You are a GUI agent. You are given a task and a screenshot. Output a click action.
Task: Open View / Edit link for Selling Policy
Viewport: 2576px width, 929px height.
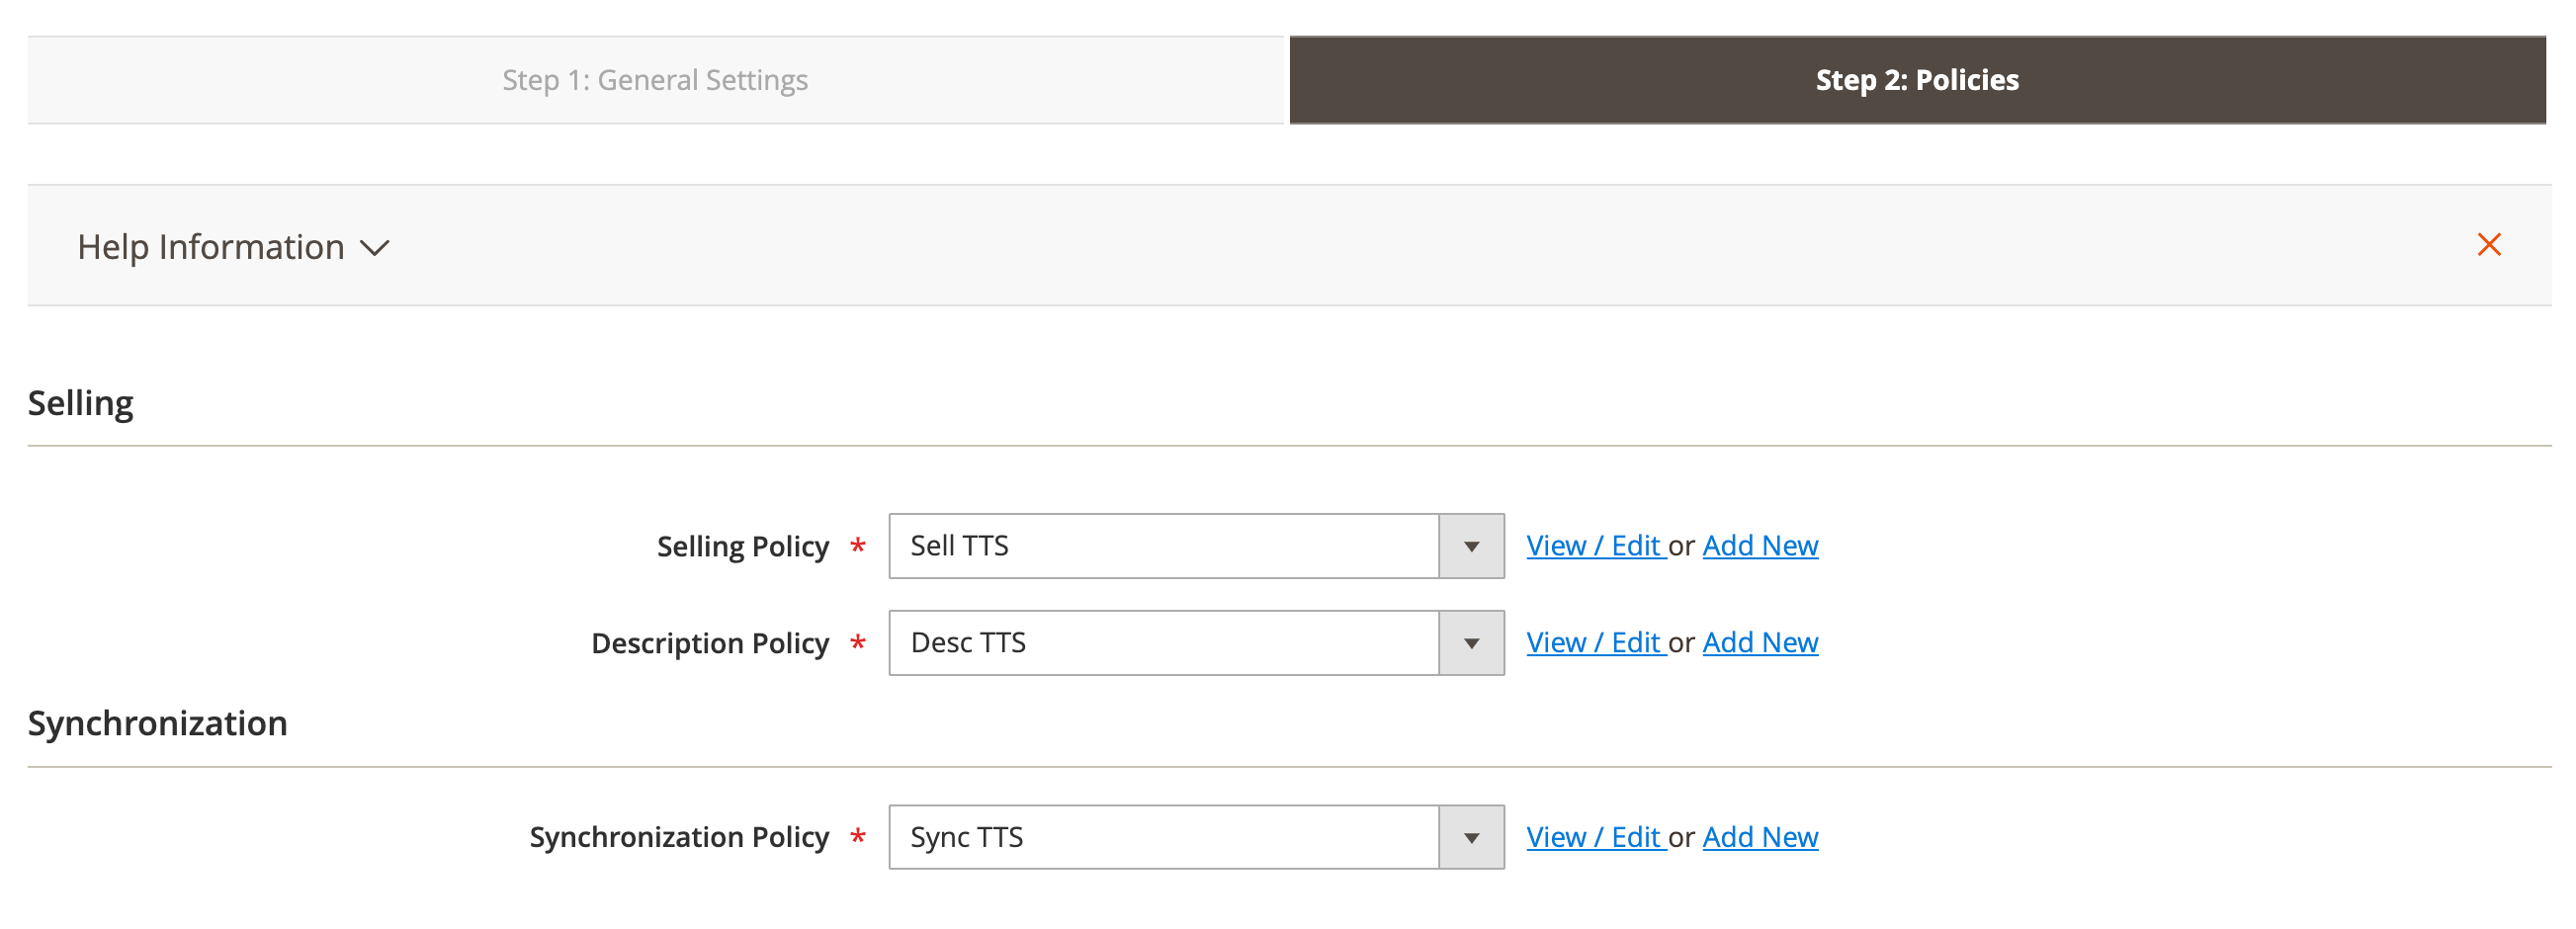point(1593,546)
